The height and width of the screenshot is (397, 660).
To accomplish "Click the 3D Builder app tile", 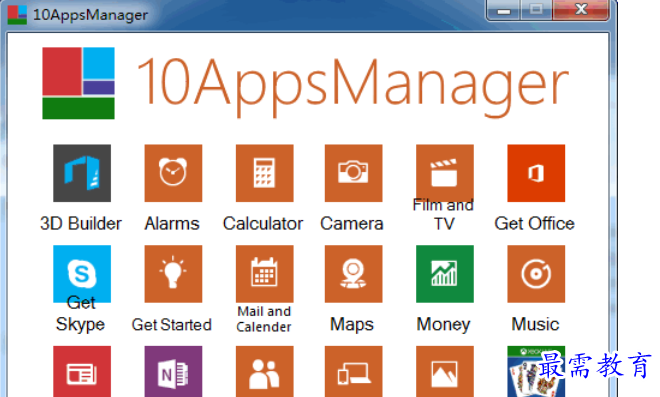I will click(82, 173).
